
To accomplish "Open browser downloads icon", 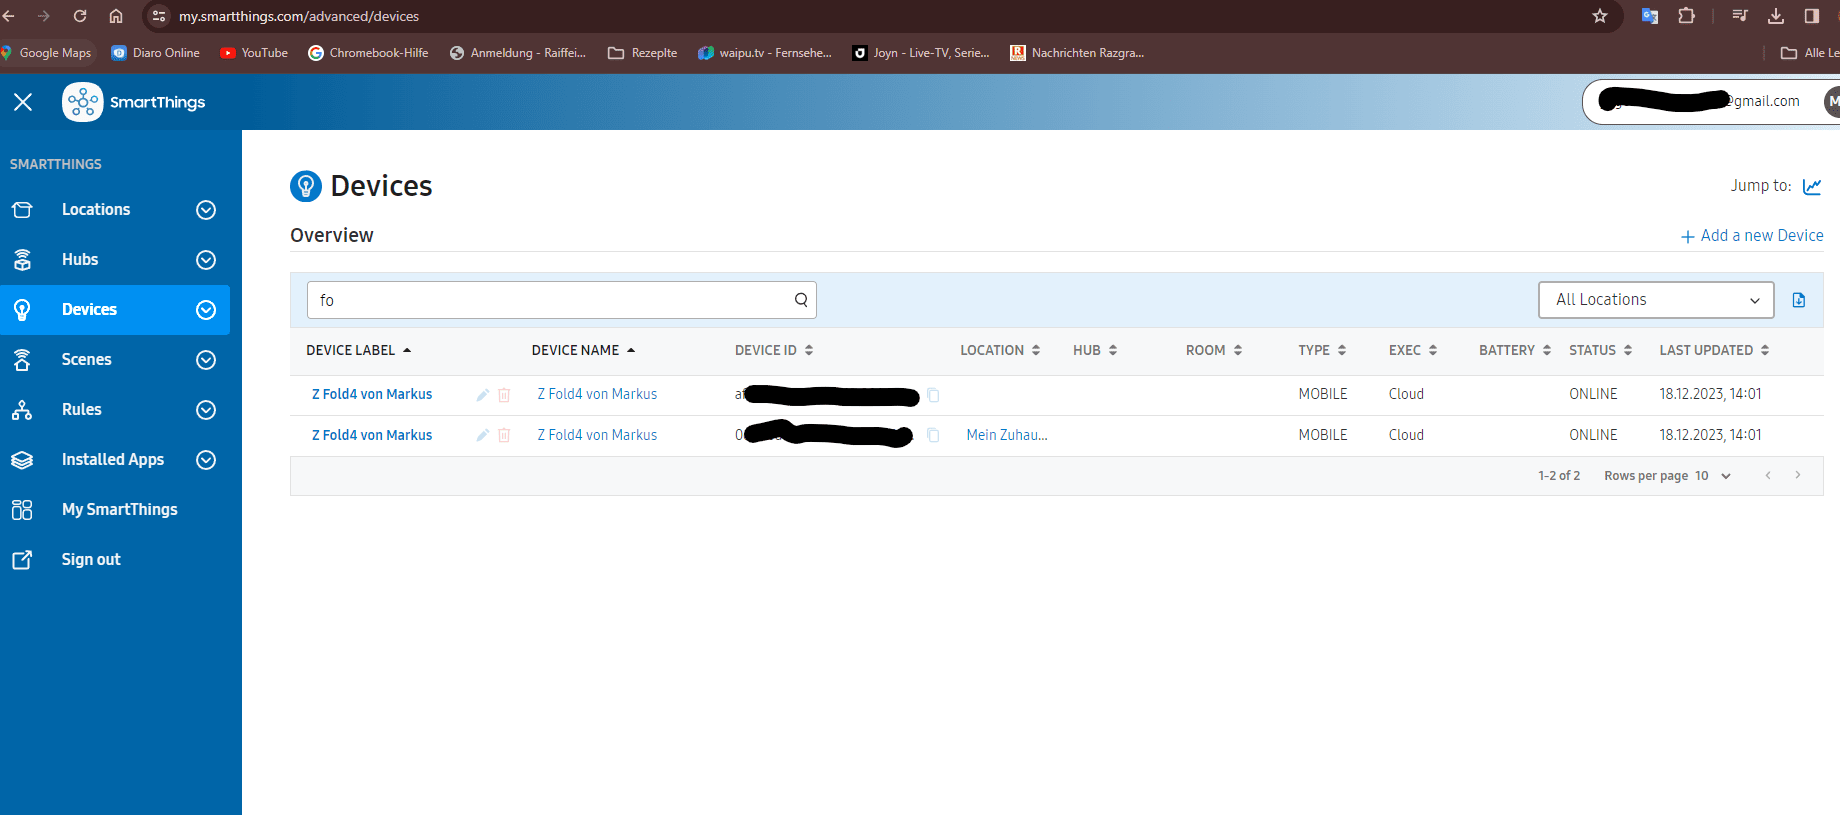I will pyautogui.click(x=1776, y=16).
